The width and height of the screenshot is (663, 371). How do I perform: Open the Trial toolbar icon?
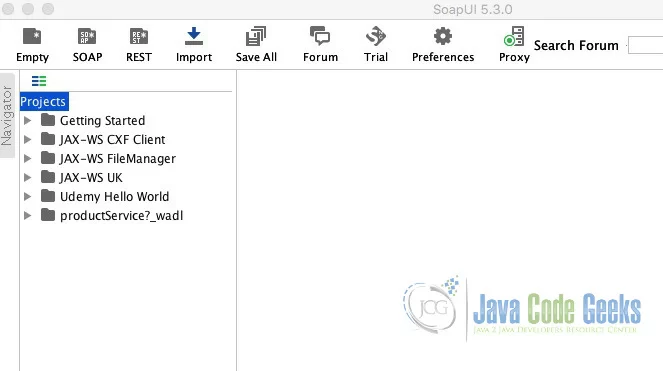(x=375, y=44)
